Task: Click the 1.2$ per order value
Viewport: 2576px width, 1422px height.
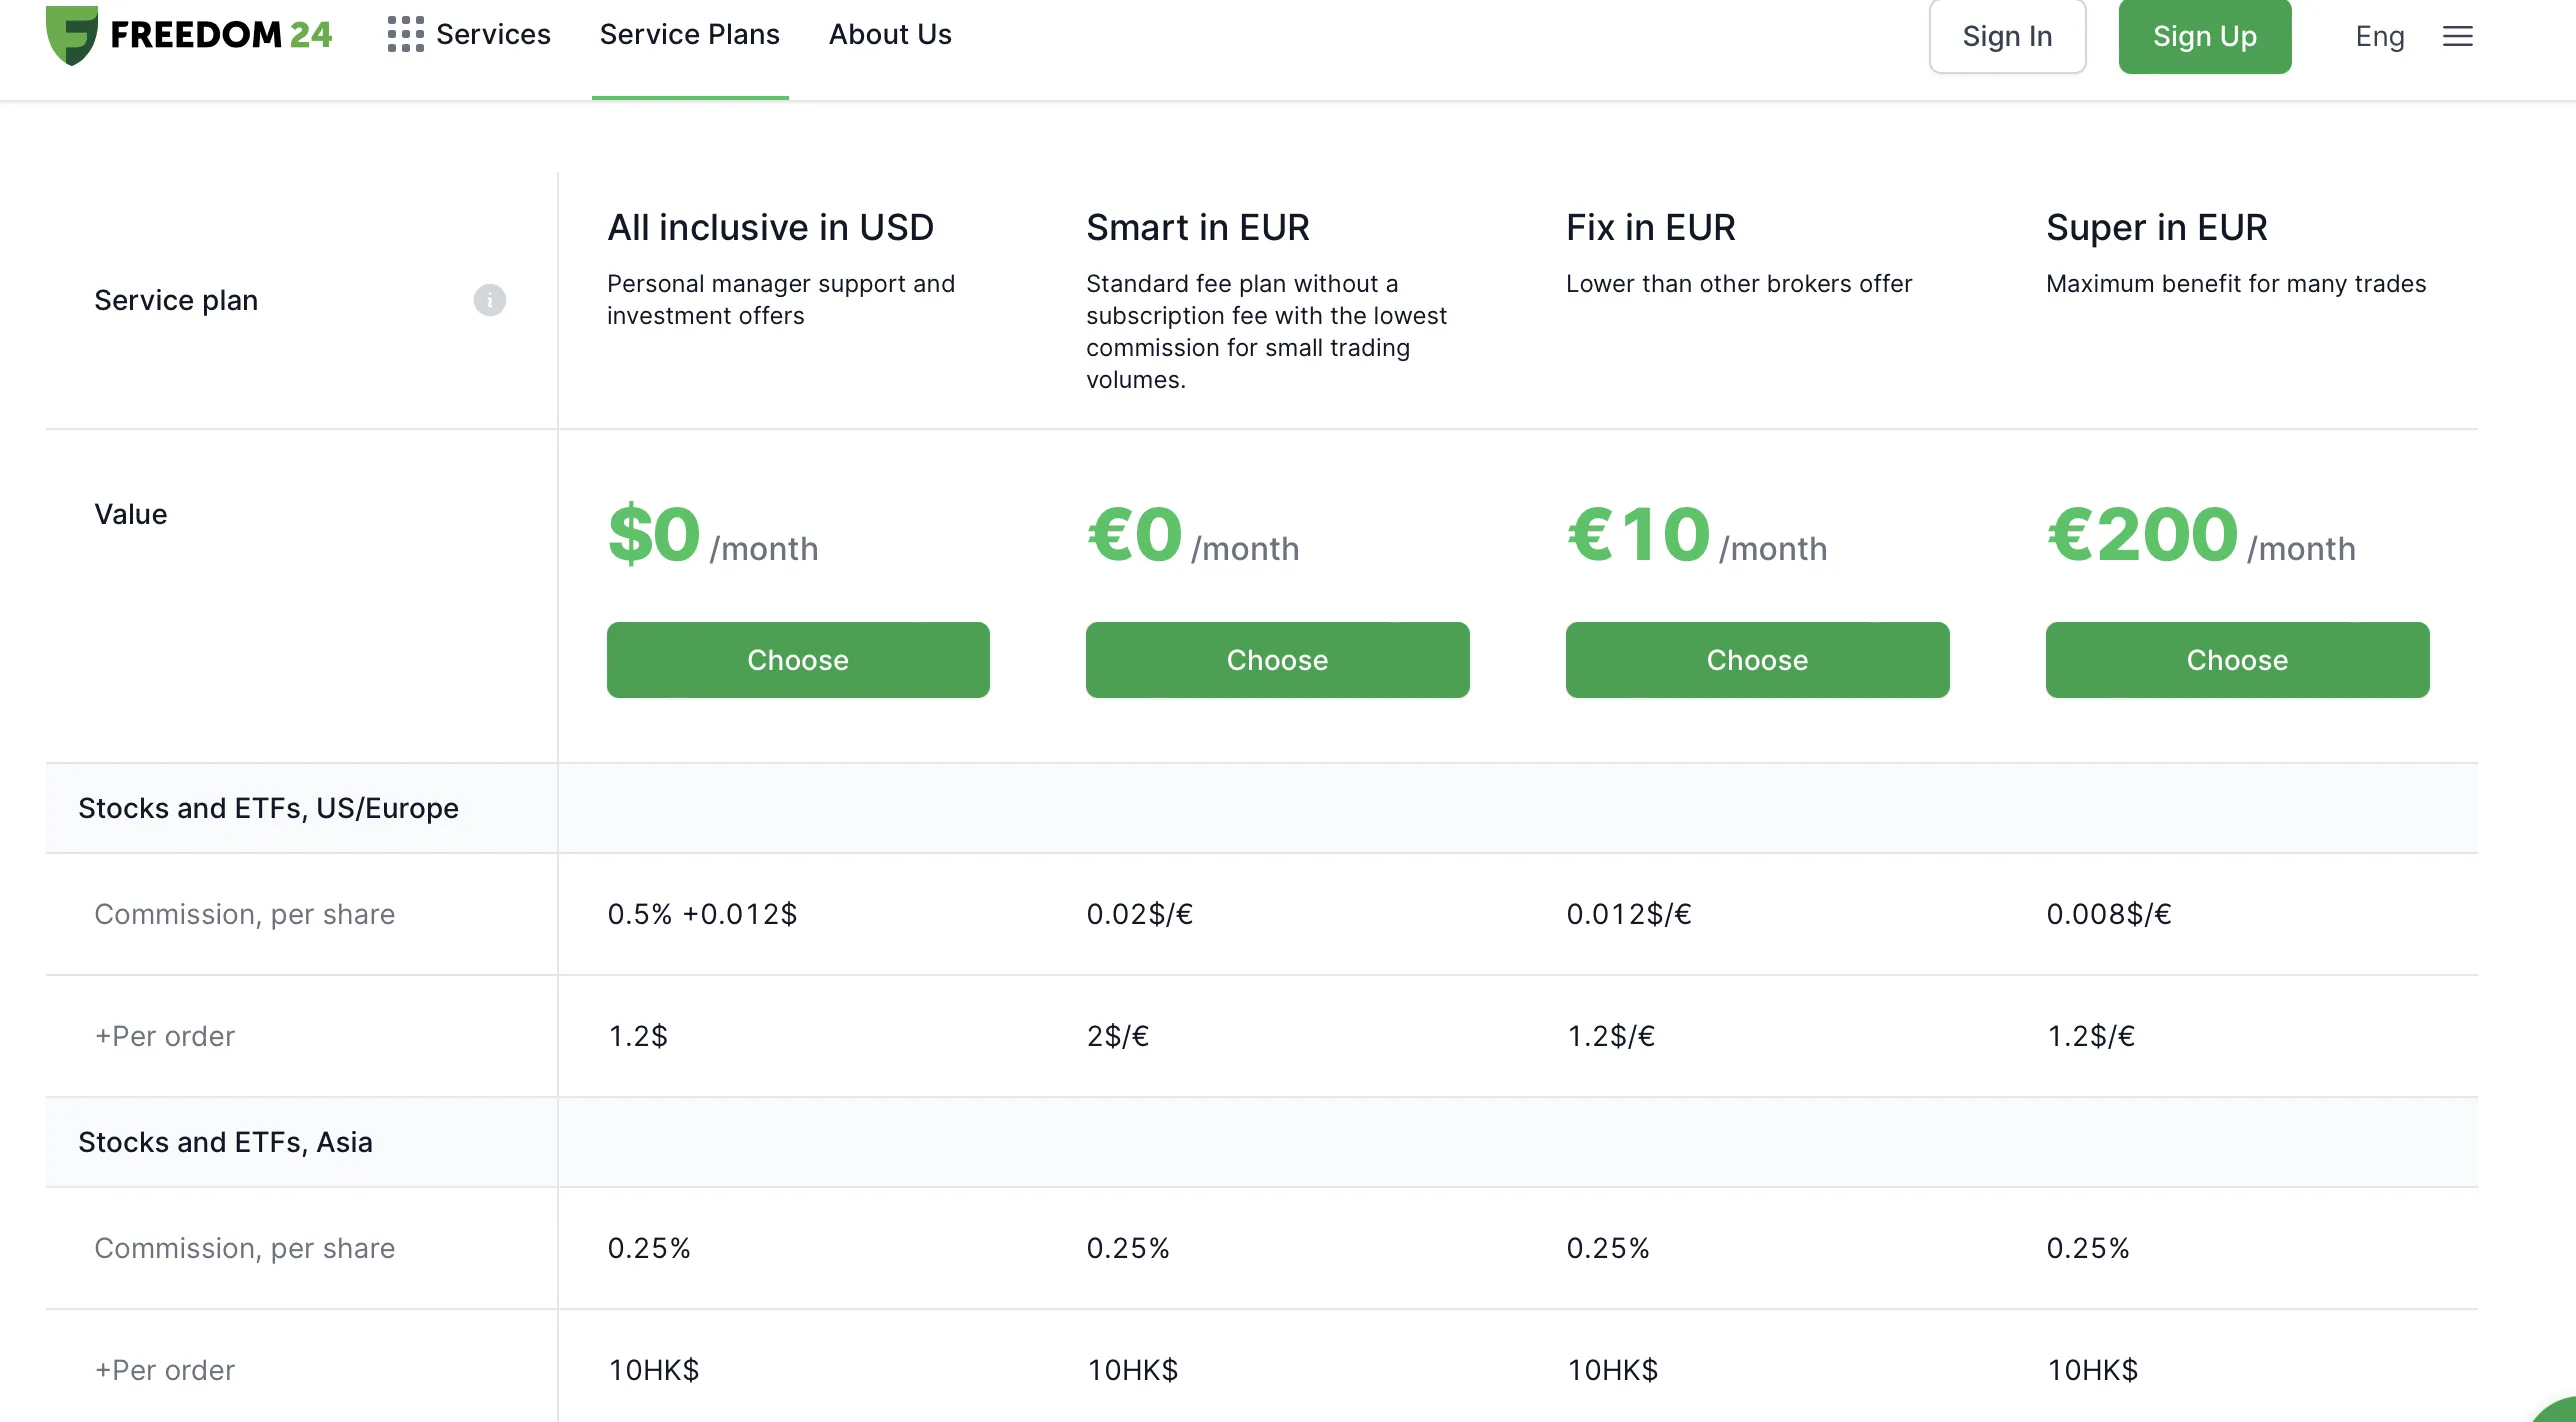Action: click(638, 1036)
